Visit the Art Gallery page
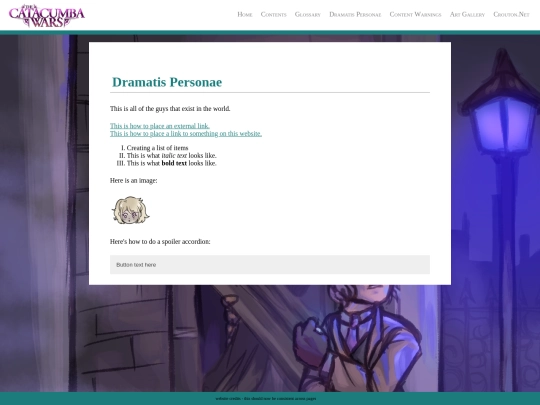 467,14
